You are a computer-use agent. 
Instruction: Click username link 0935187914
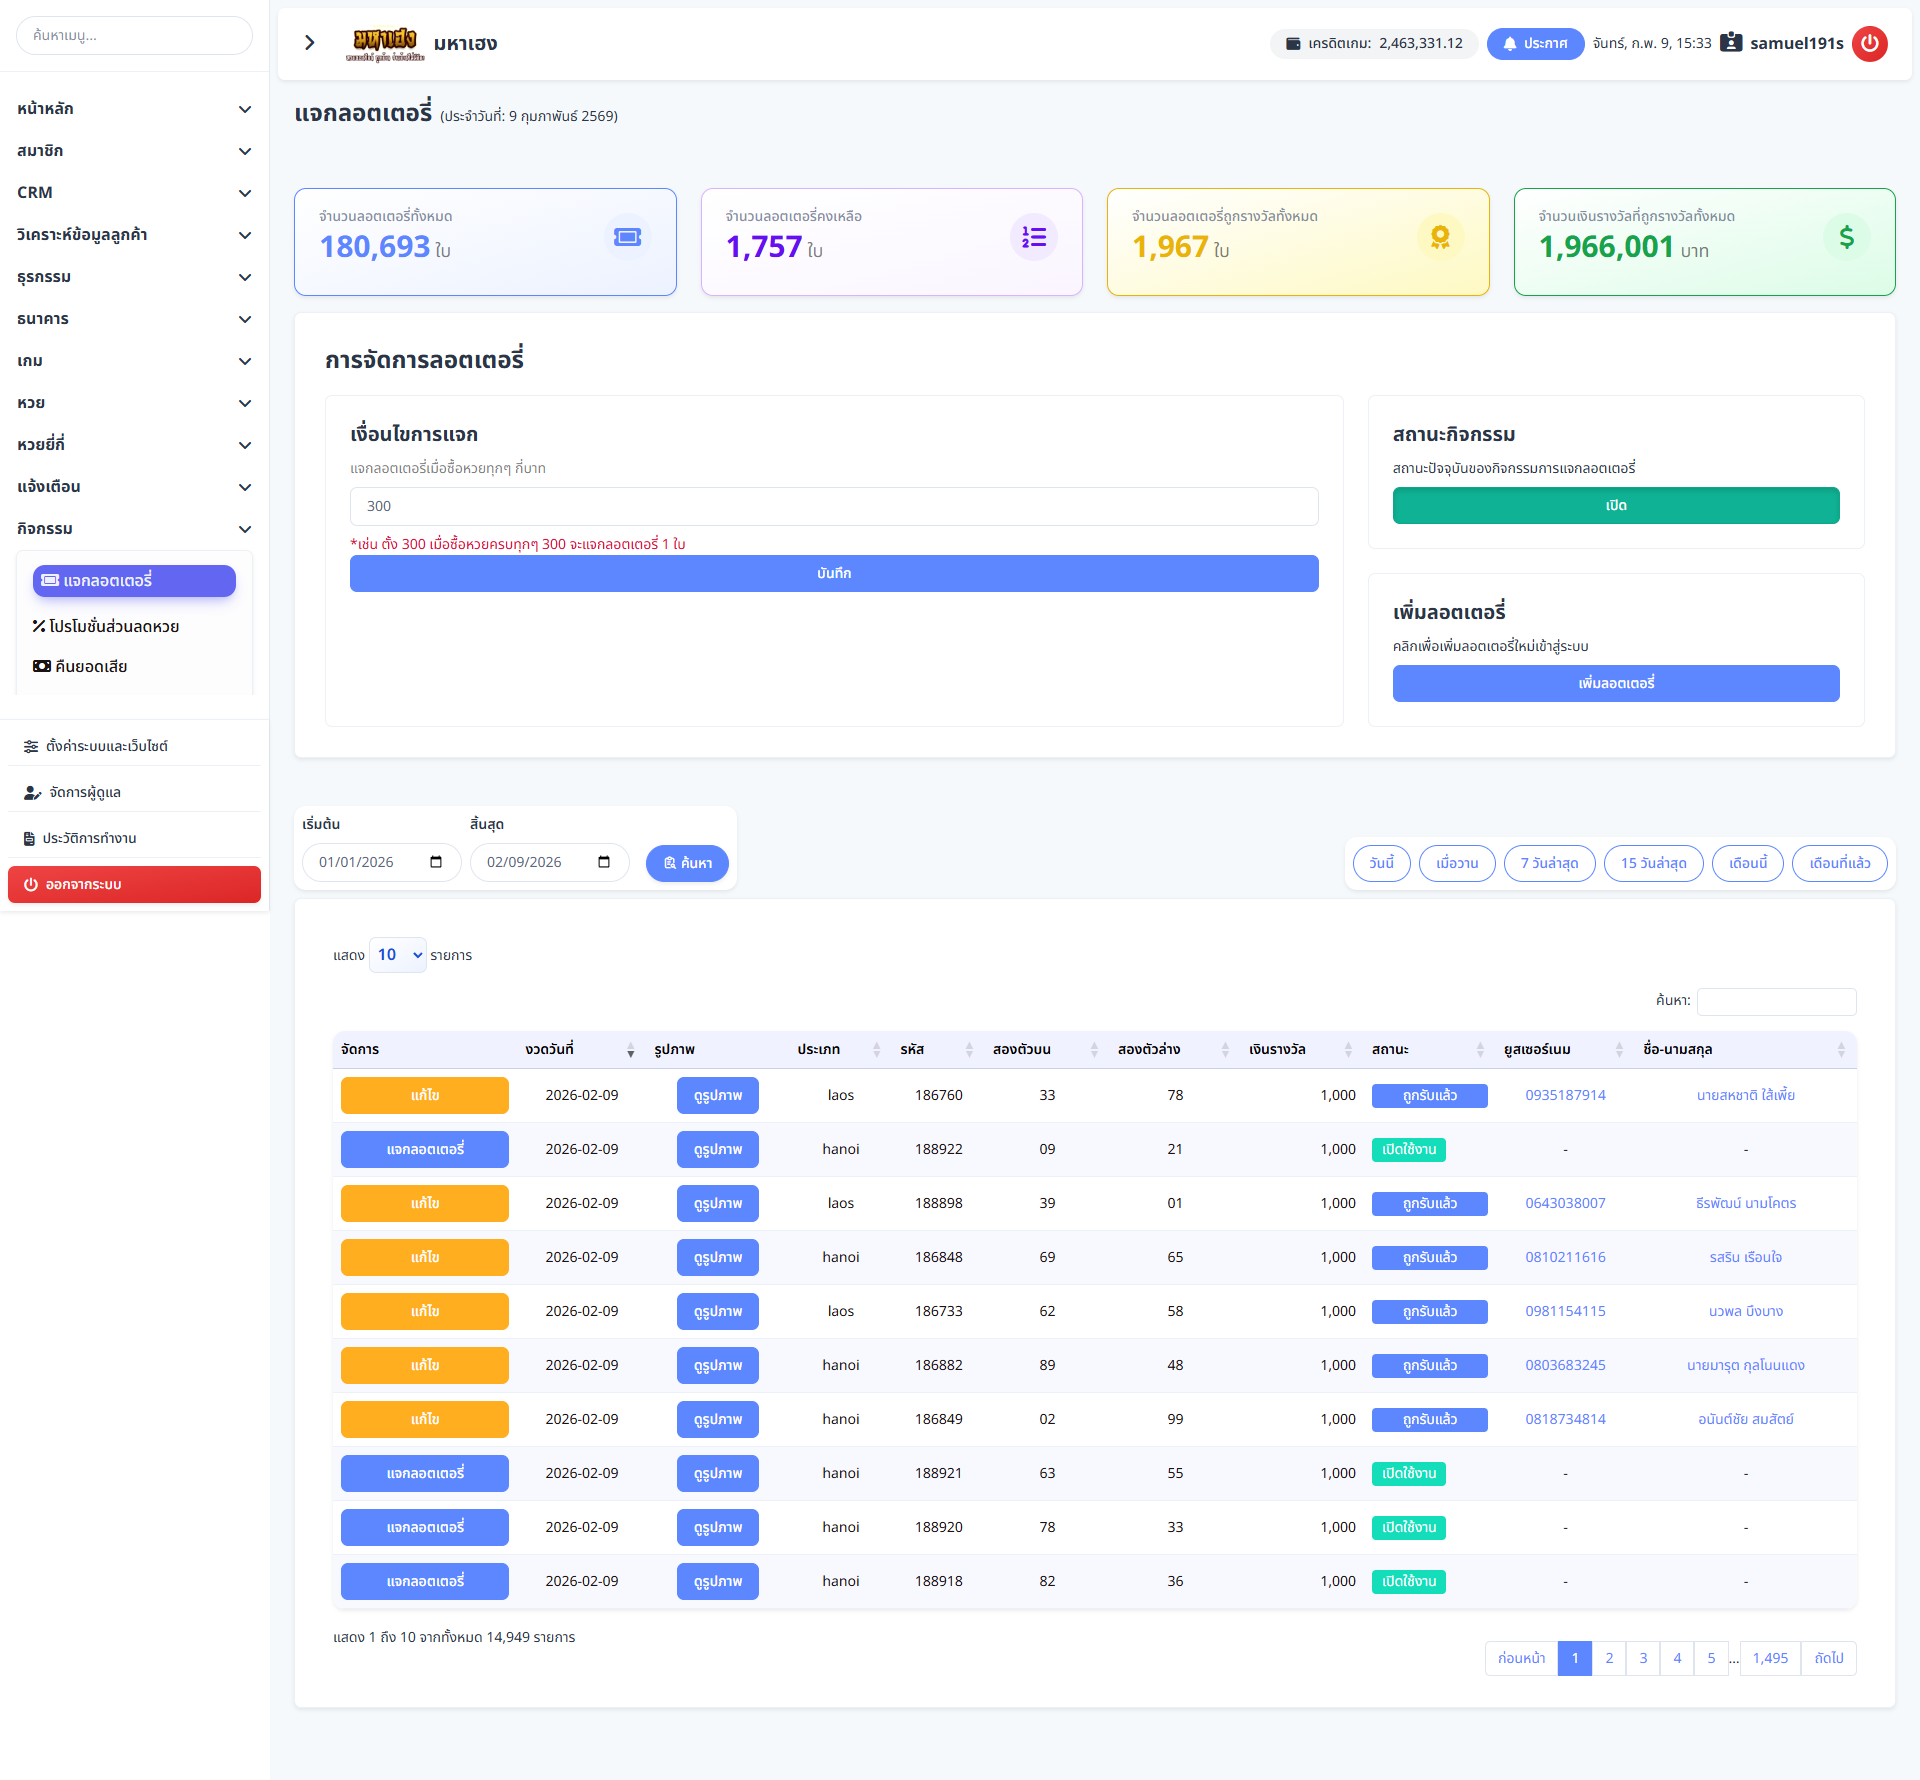click(x=1565, y=1095)
